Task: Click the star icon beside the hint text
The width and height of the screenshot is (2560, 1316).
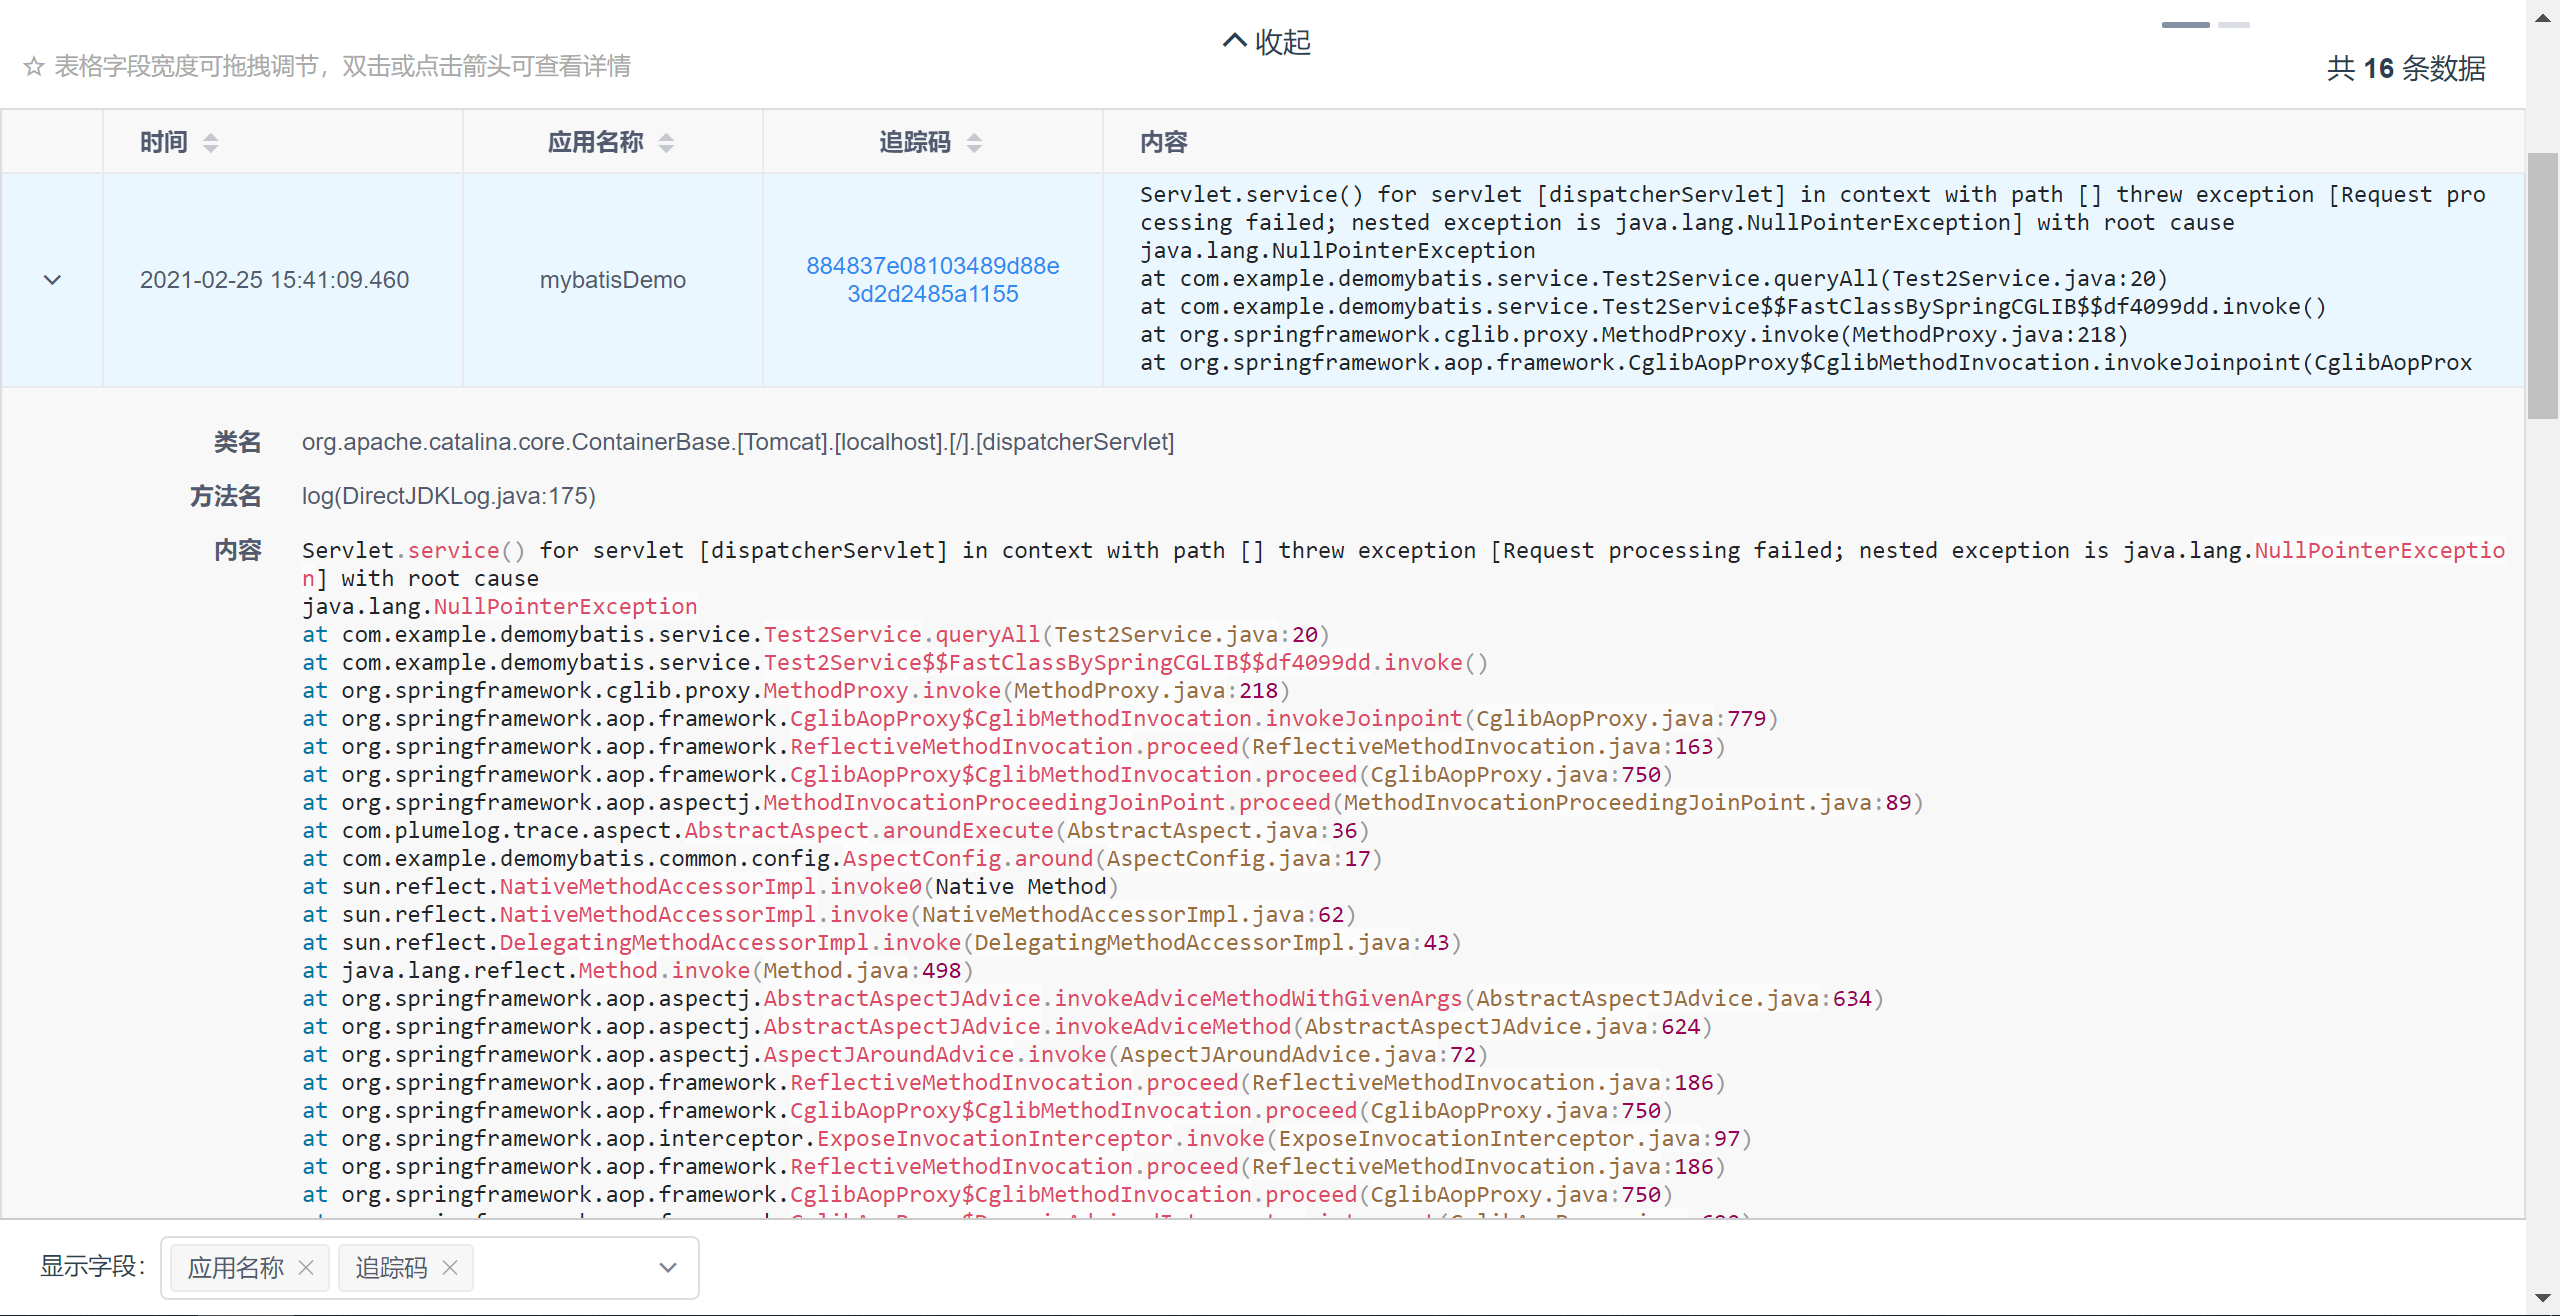Action: pyautogui.click(x=34, y=67)
